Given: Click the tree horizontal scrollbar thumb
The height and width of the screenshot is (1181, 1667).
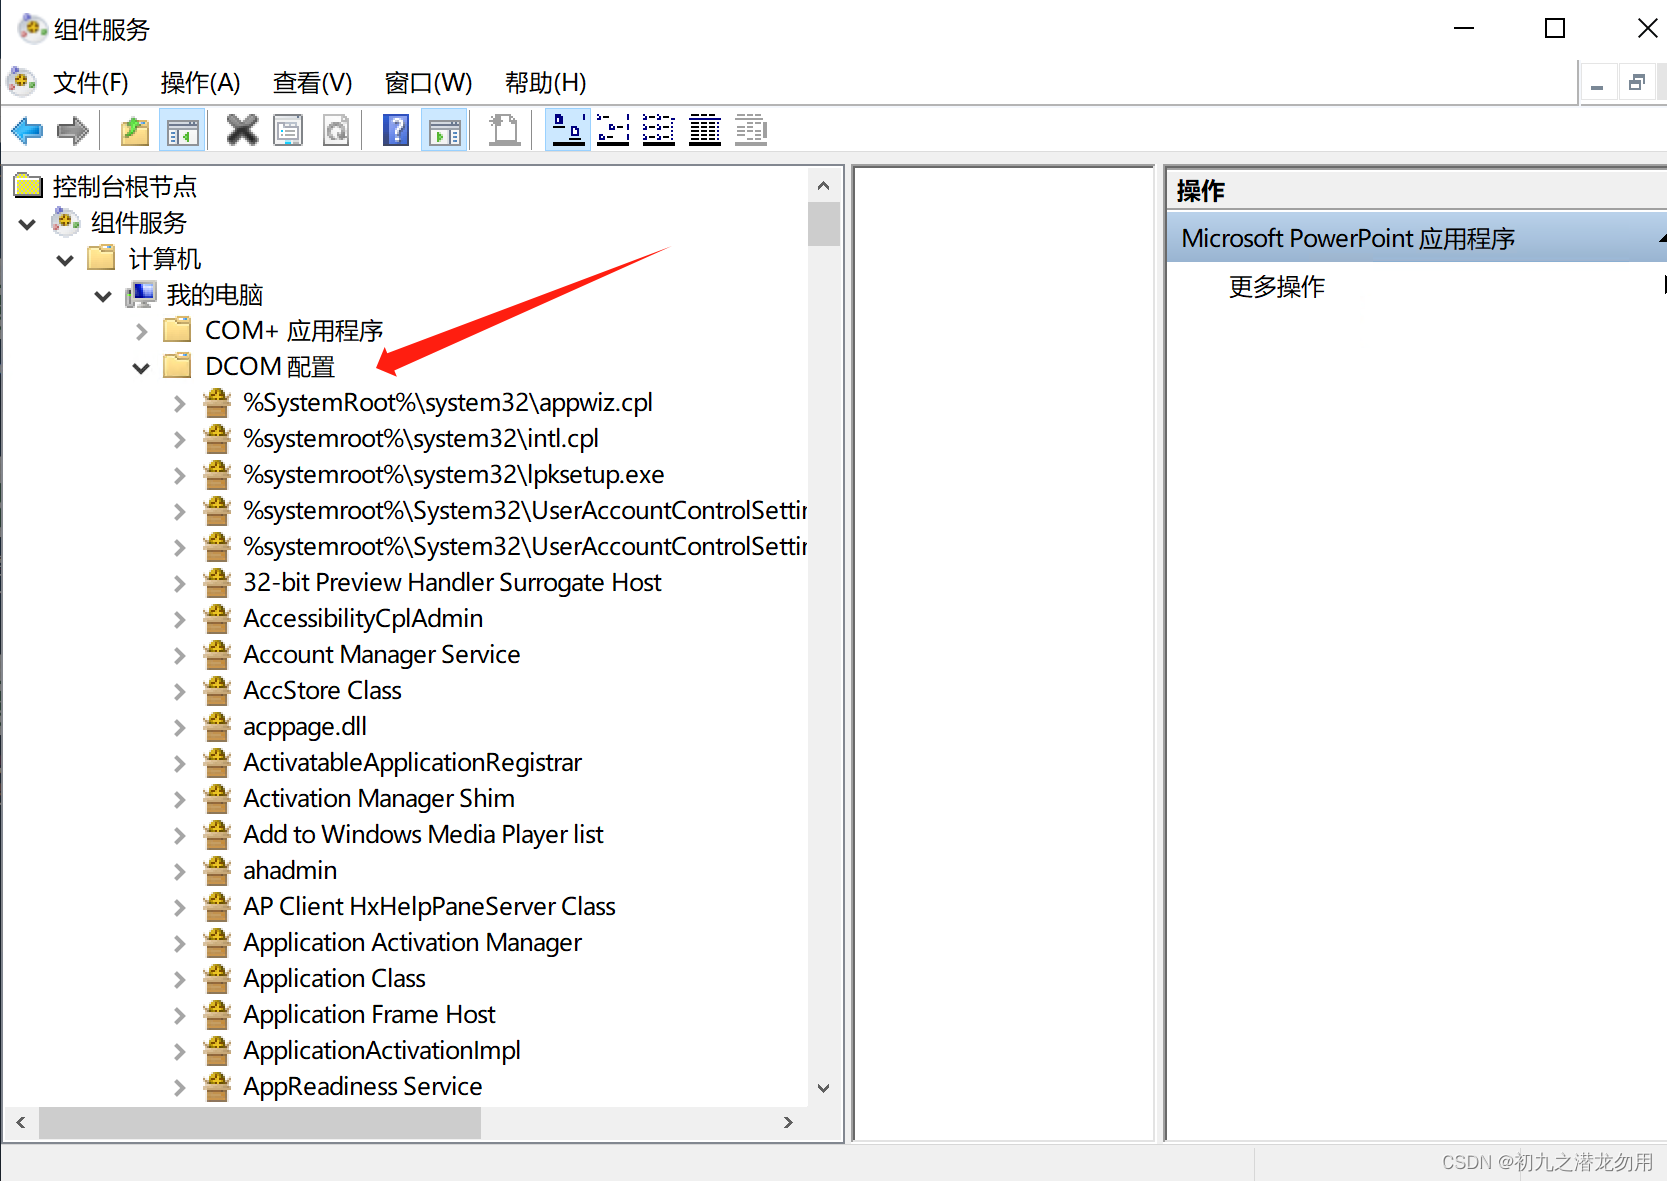Looking at the screenshot, I should [x=260, y=1122].
